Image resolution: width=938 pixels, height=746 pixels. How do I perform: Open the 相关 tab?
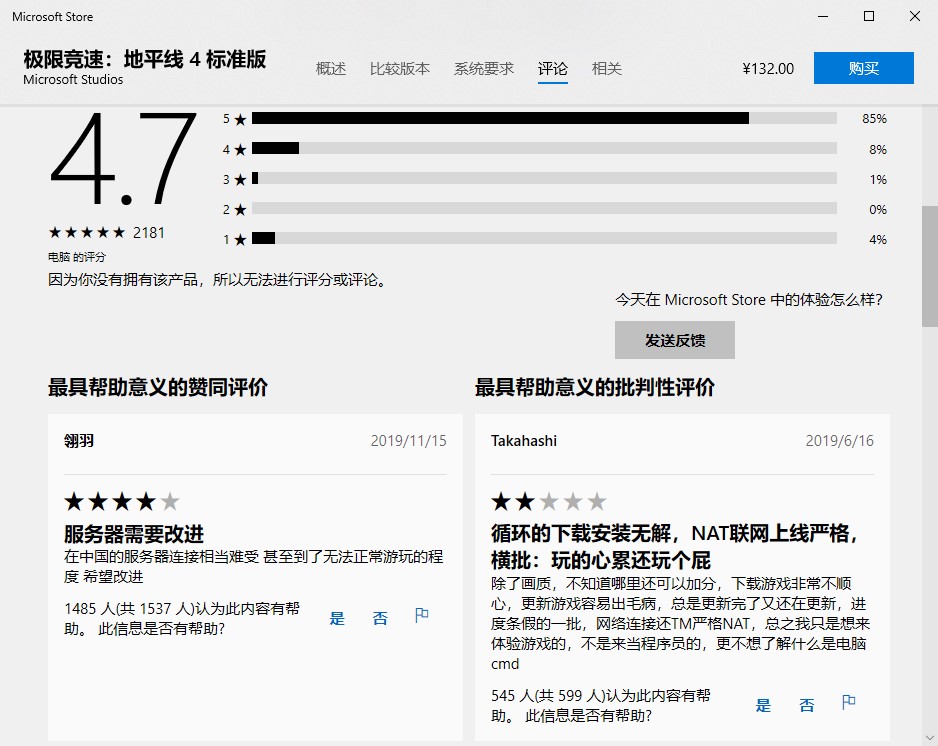point(606,69)
